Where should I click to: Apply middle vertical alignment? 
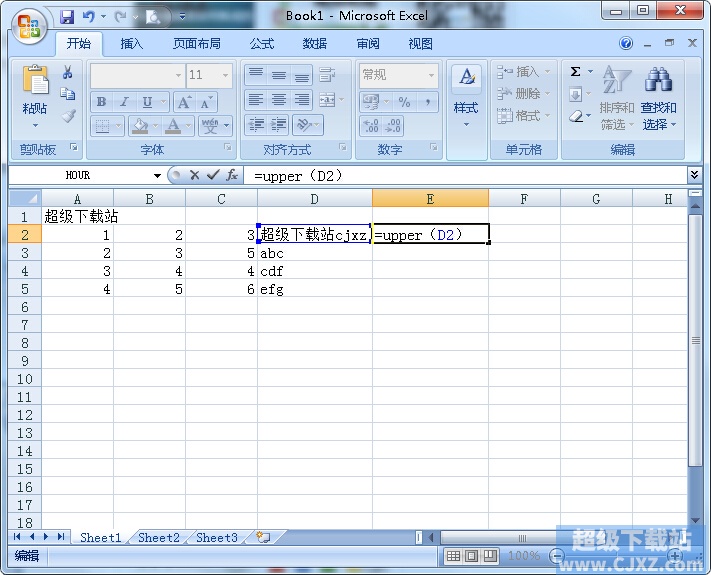(x=279, y=75)
